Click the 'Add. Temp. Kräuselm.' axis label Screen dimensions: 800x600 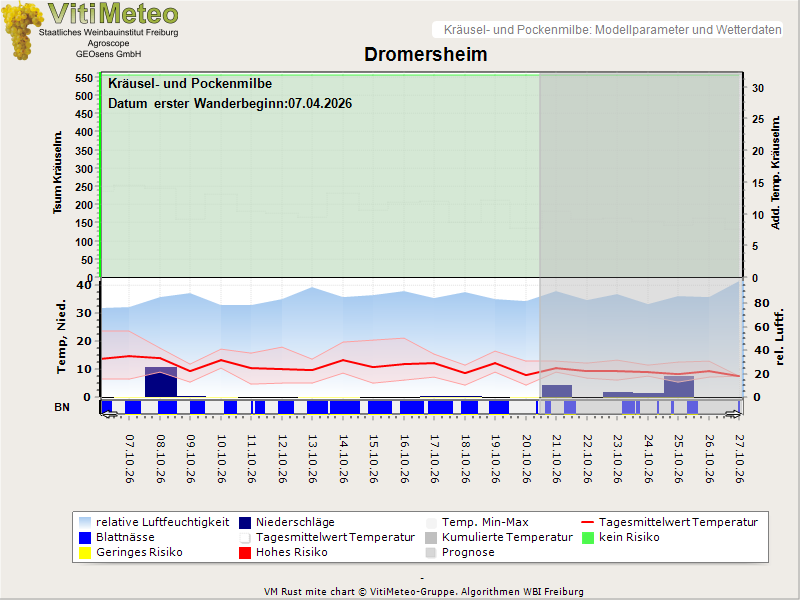776,172
